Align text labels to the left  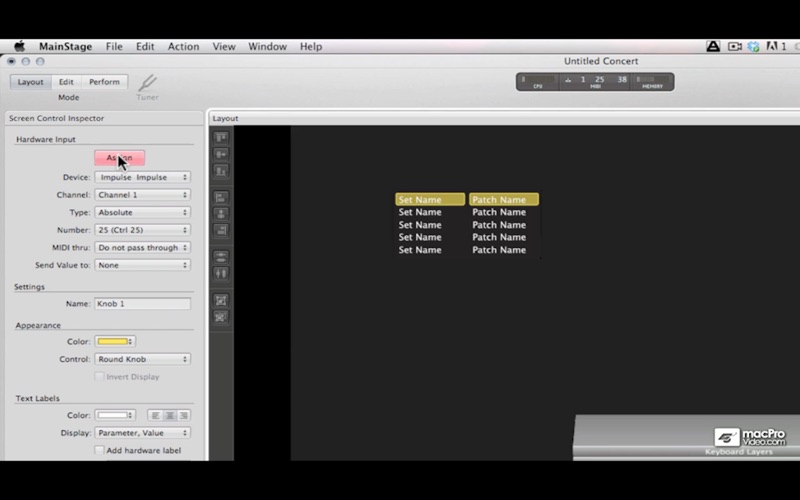[x=155, y=415]
